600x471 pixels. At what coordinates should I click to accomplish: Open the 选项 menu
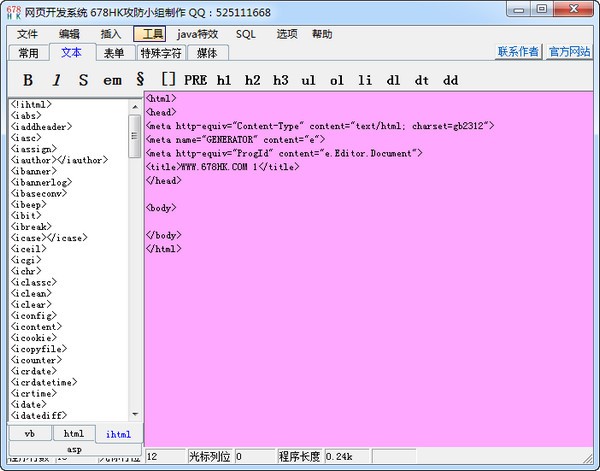(287, 34)
